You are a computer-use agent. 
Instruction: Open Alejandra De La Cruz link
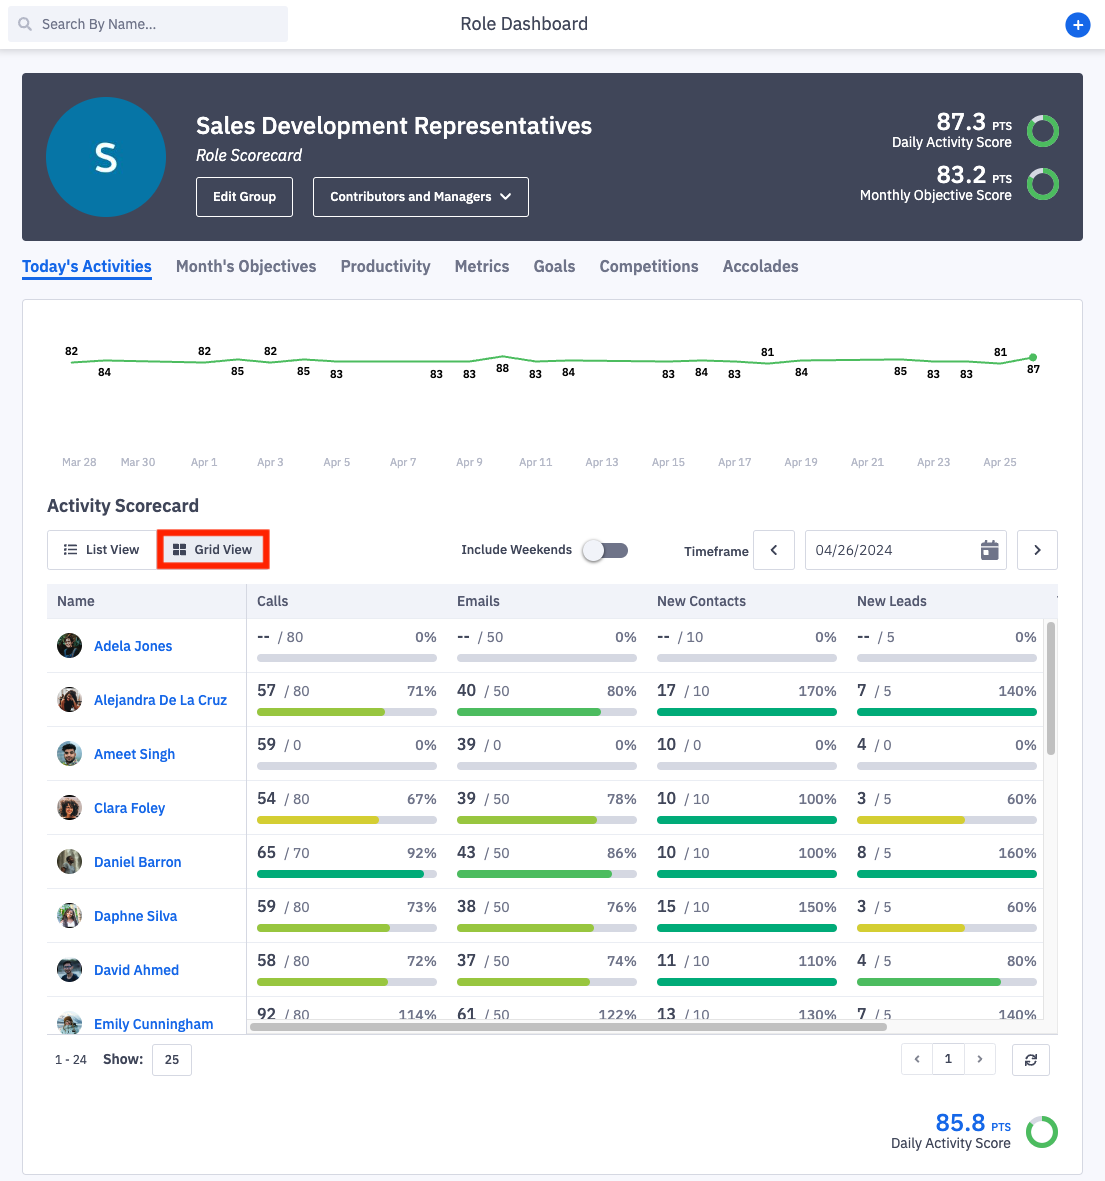pos(160,700)
